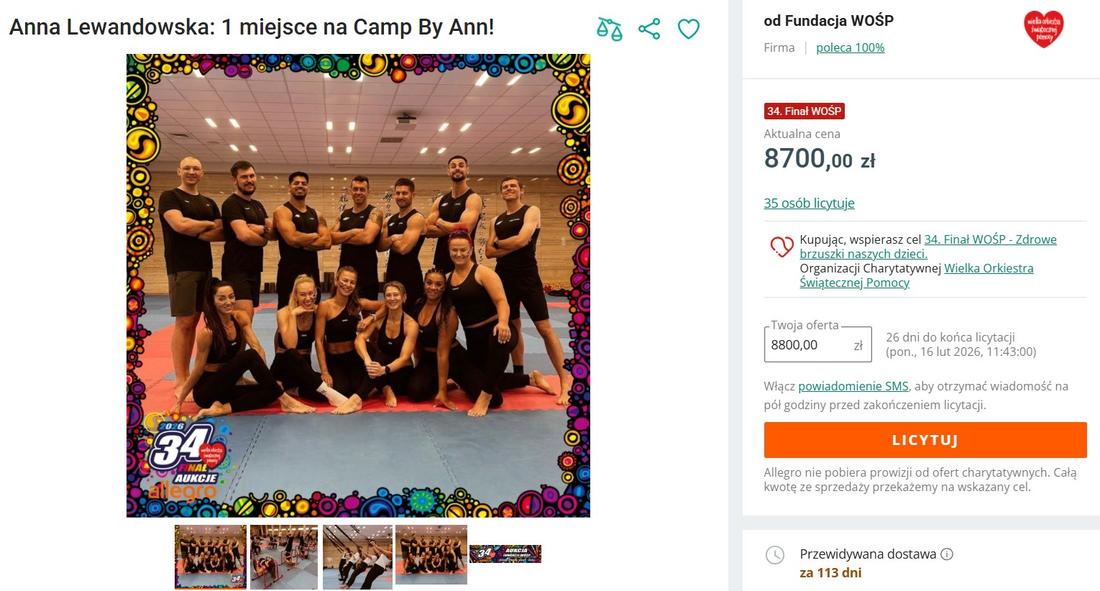Click the info icon next to Przewidywana dostawa

point(947,554)
